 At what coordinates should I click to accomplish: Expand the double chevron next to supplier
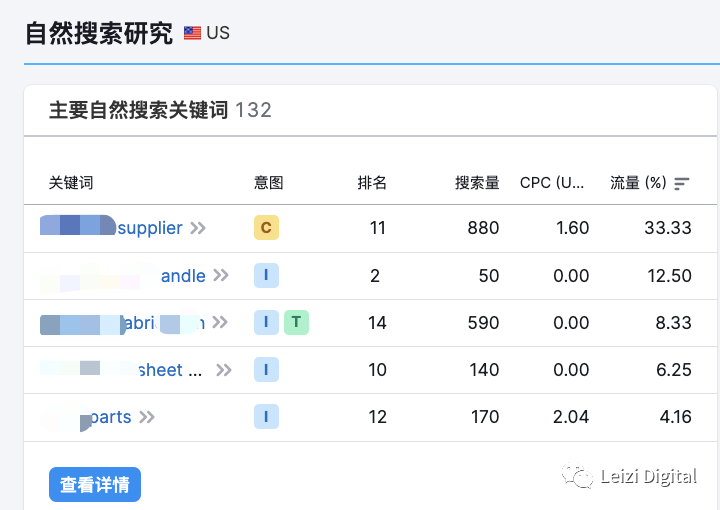(x=198, y=228)
